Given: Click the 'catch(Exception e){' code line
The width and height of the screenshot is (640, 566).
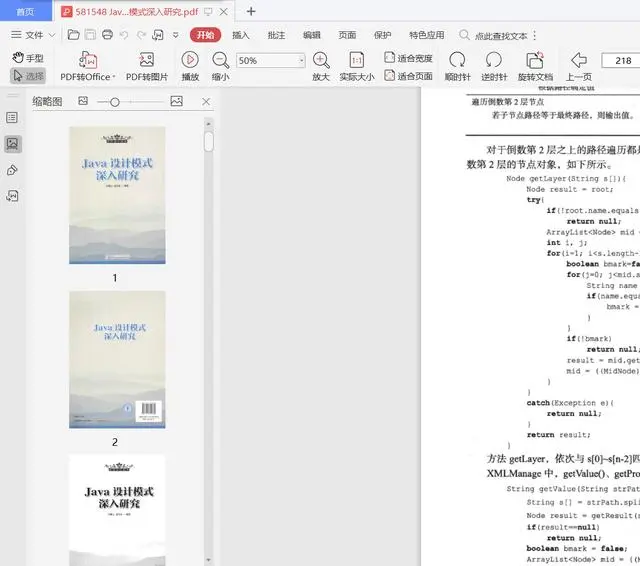Looking at the screenshot, I should (570, 403).
